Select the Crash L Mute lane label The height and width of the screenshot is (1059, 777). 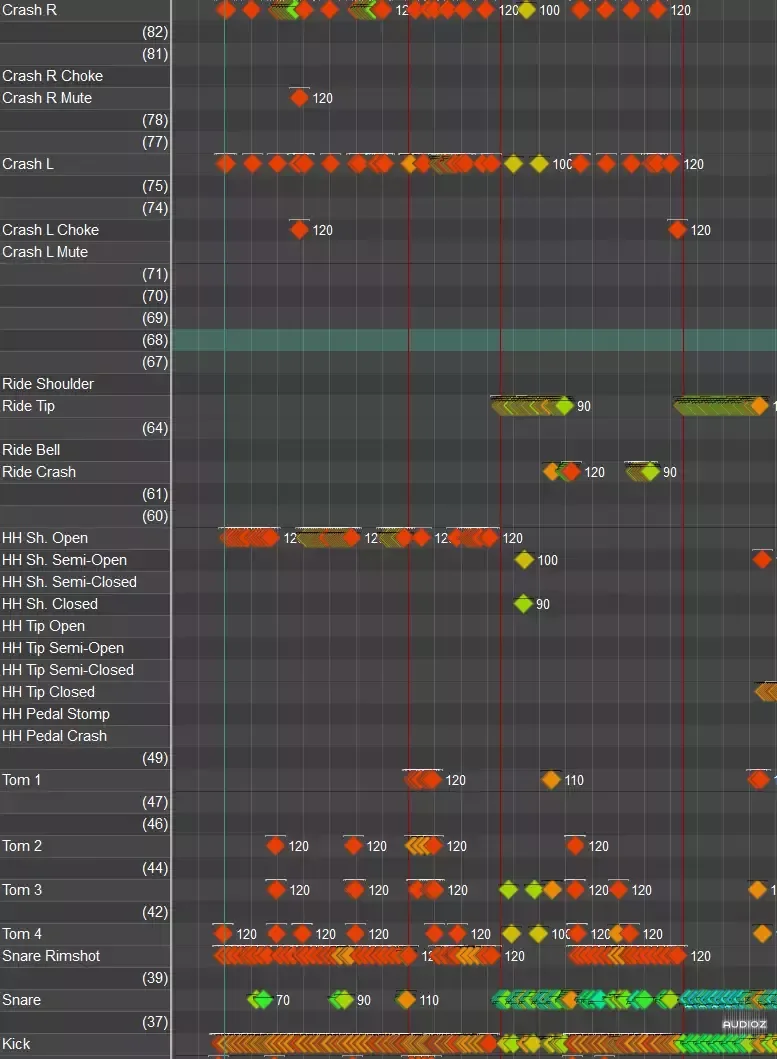tap(45, 252)
